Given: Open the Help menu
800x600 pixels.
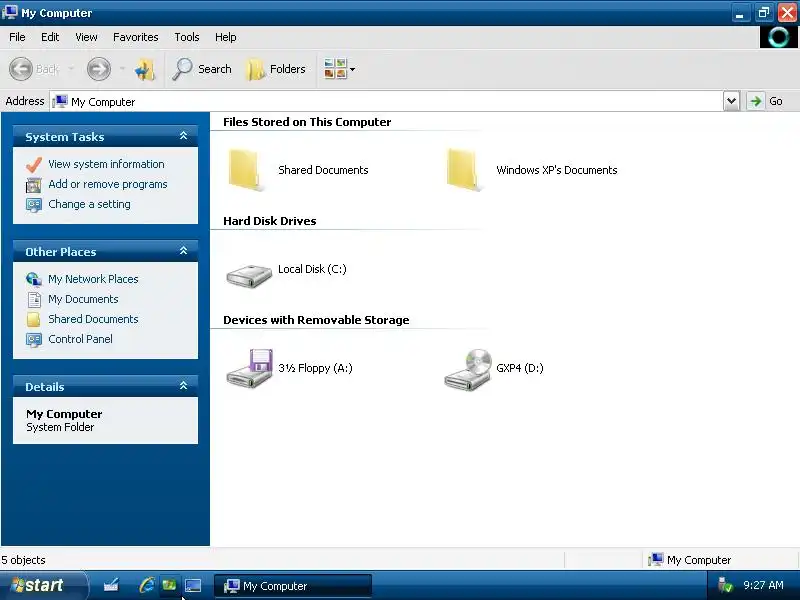Looking at the screenshot, I should (x=225, y=37).
